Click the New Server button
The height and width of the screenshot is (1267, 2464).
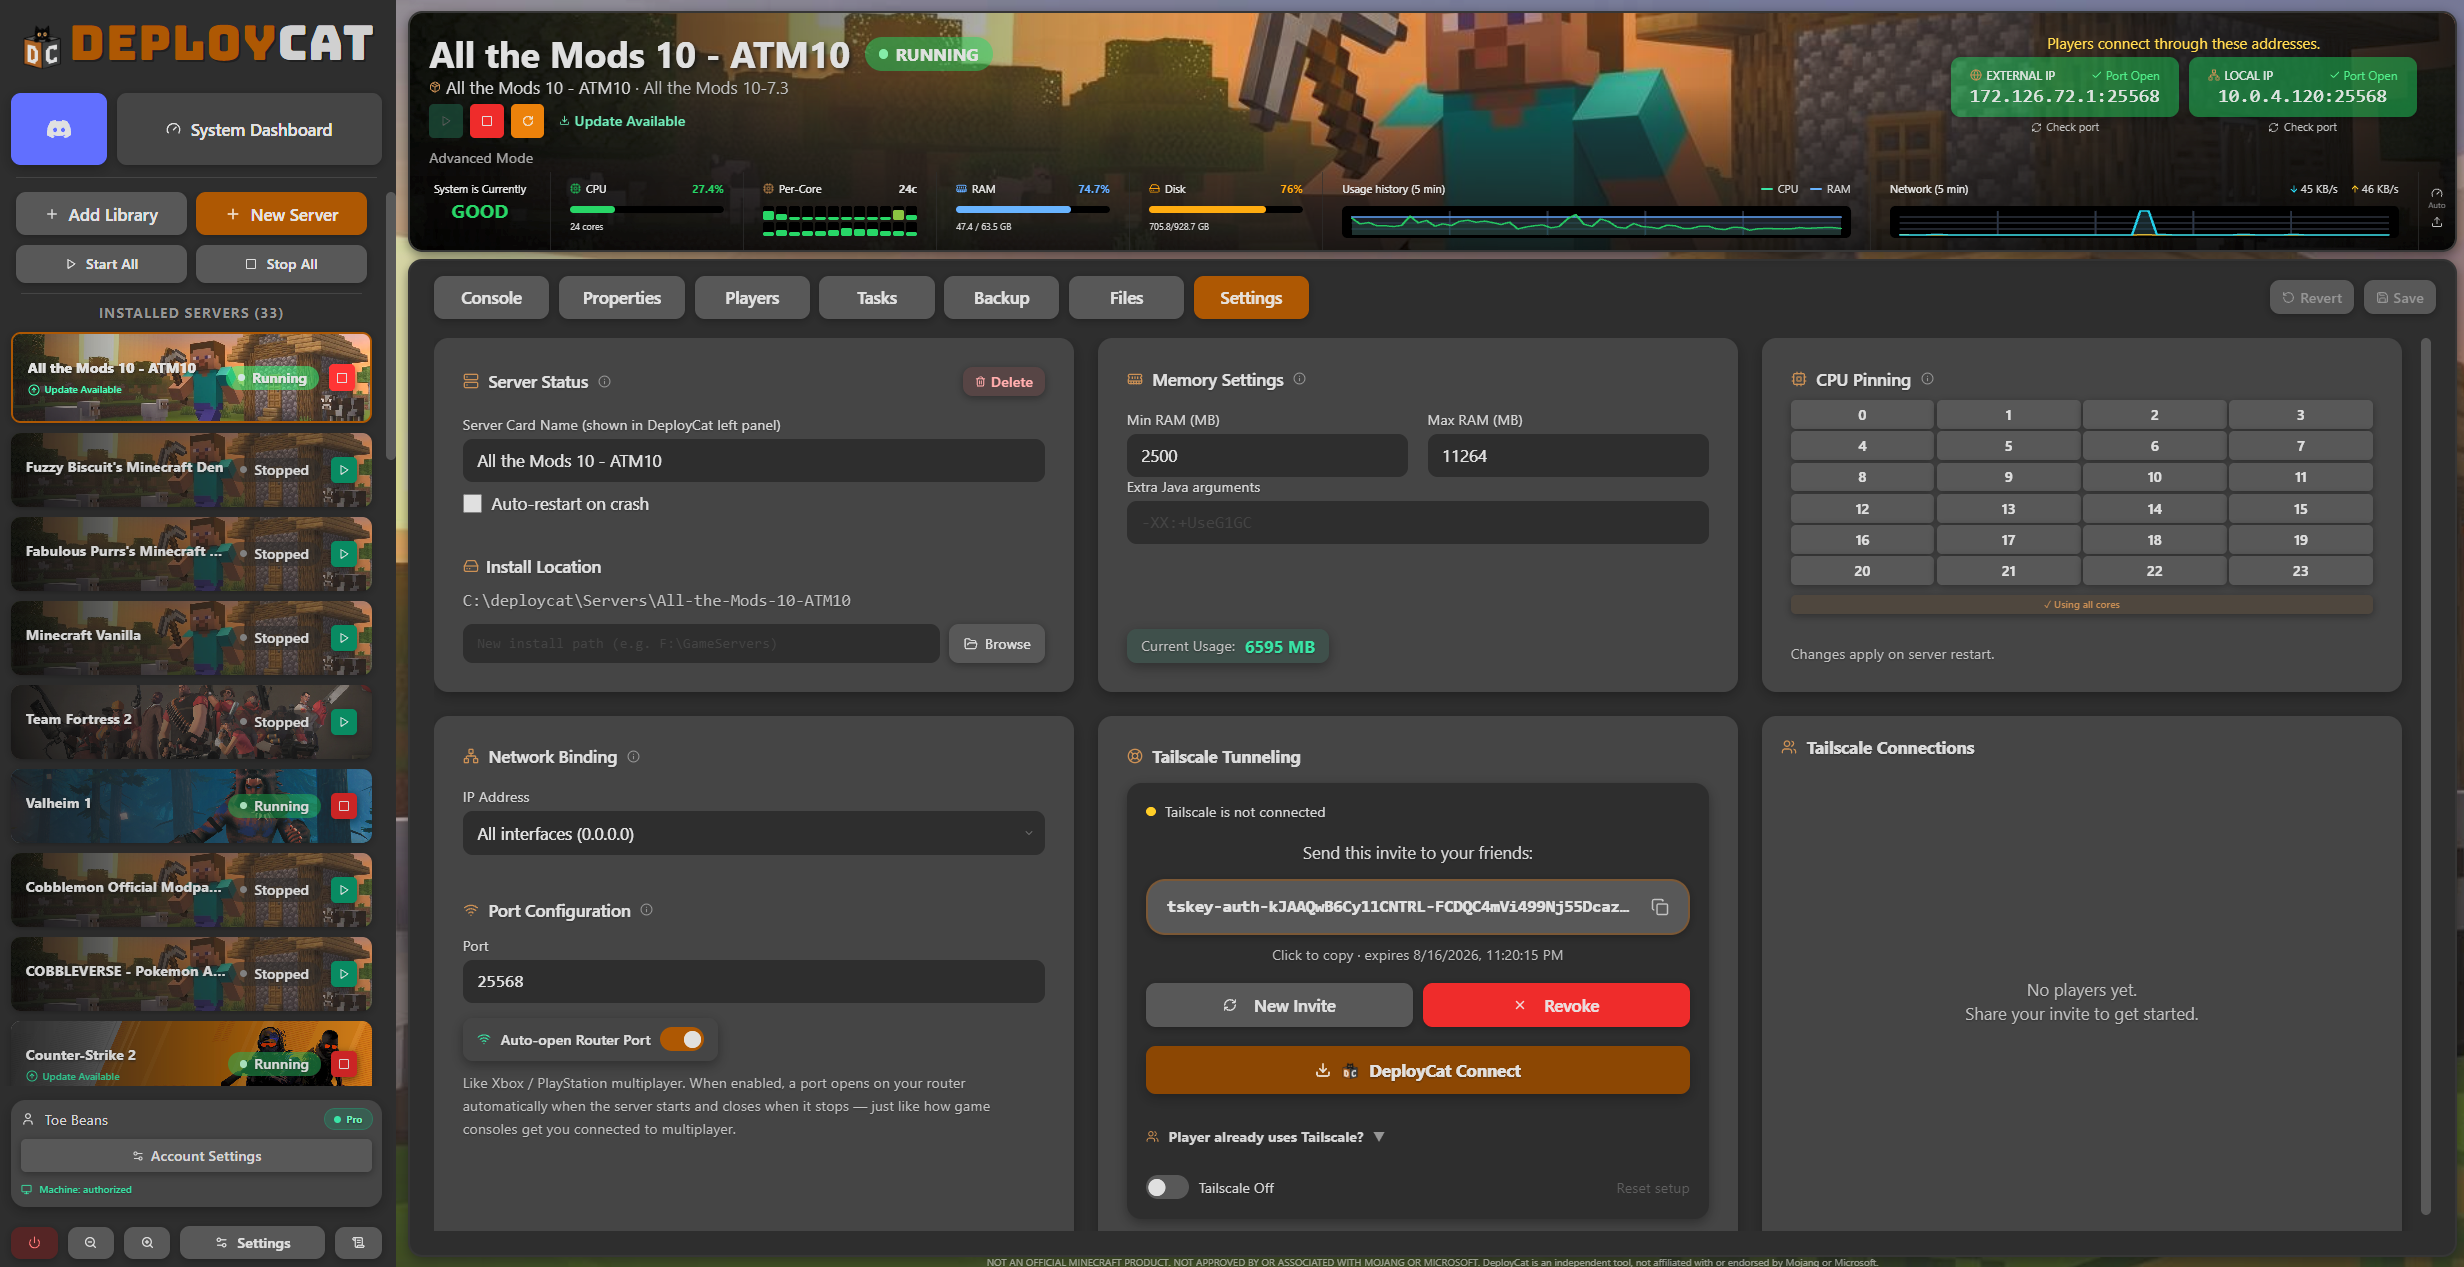tap(282, 214)
